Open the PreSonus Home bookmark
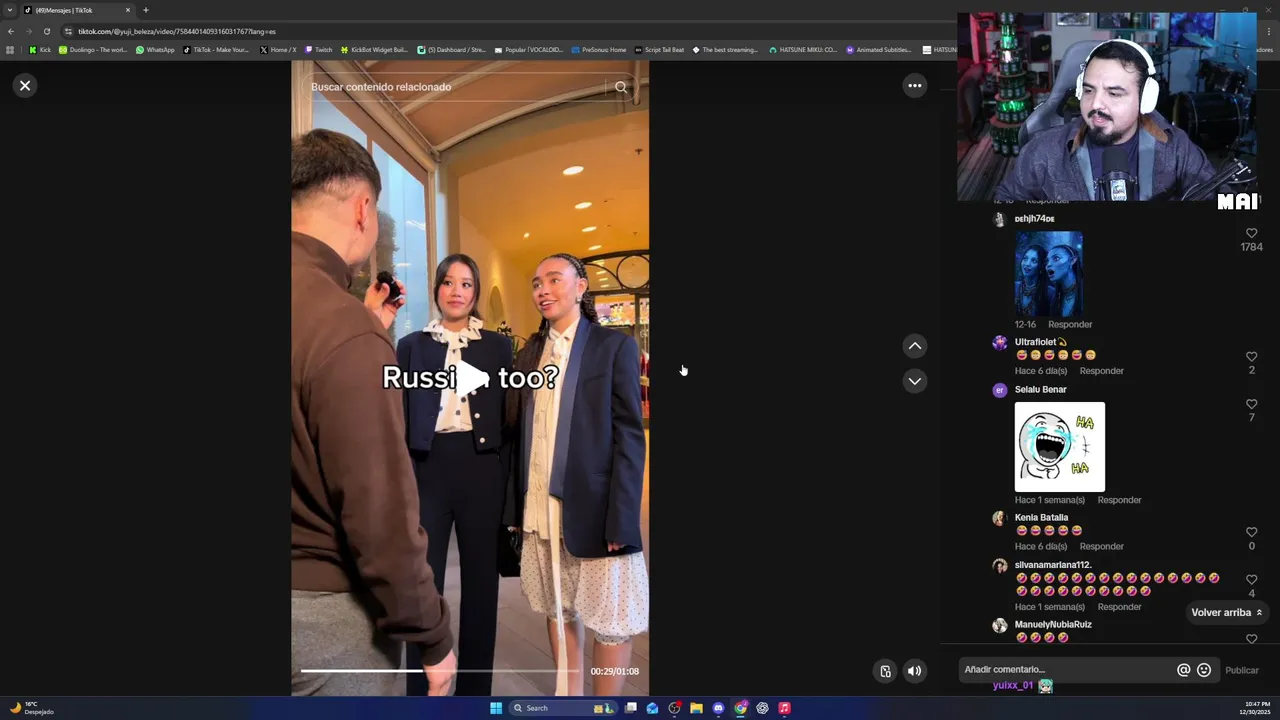 [x=598, y=50]
